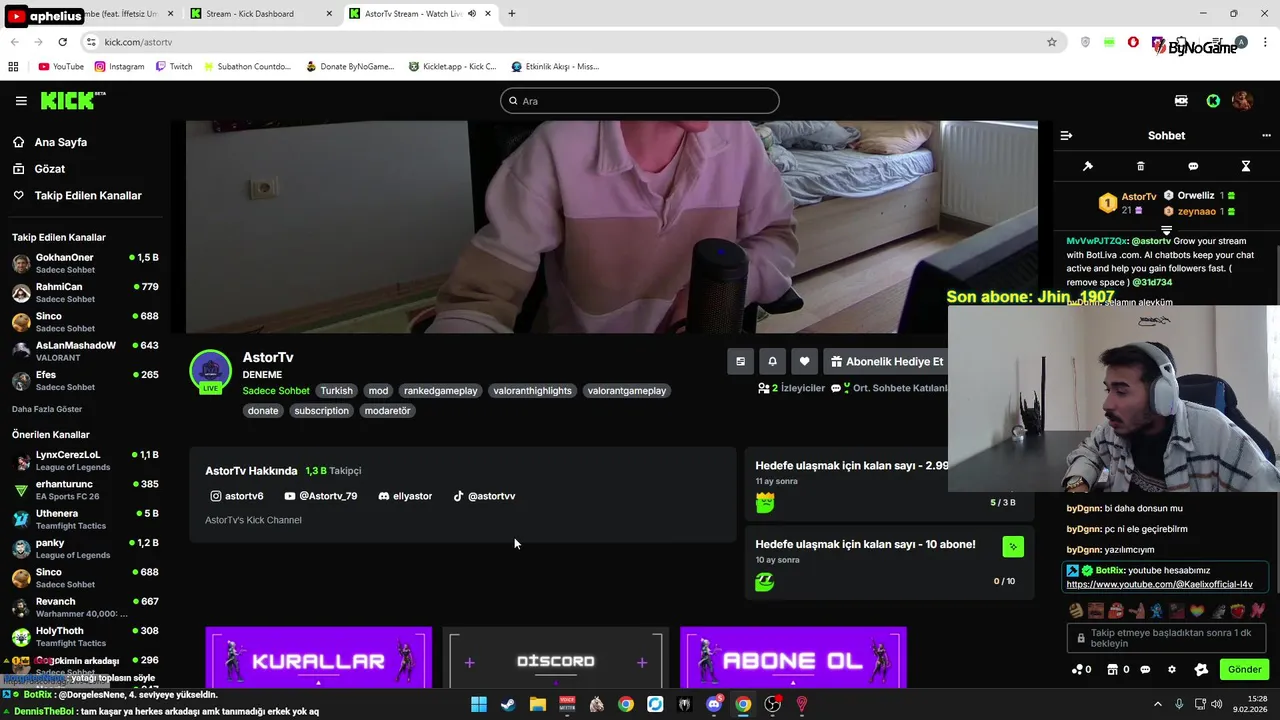The width and height of the screenshot is (1280, 720).
Task: Open the clips icon in Kick header
Action: [1181, 101]
